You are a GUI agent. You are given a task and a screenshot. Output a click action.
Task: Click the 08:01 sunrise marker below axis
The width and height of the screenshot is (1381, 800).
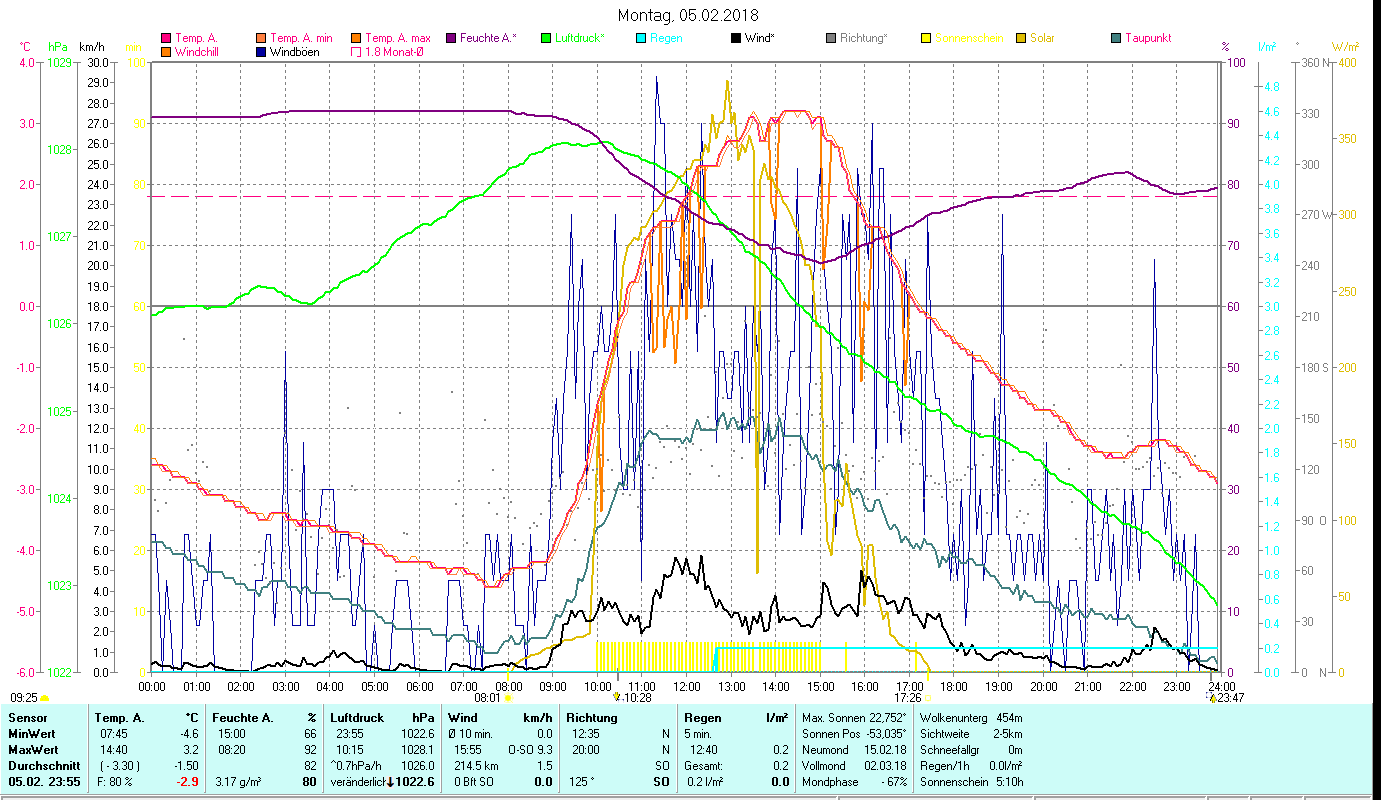coord(487,698)
